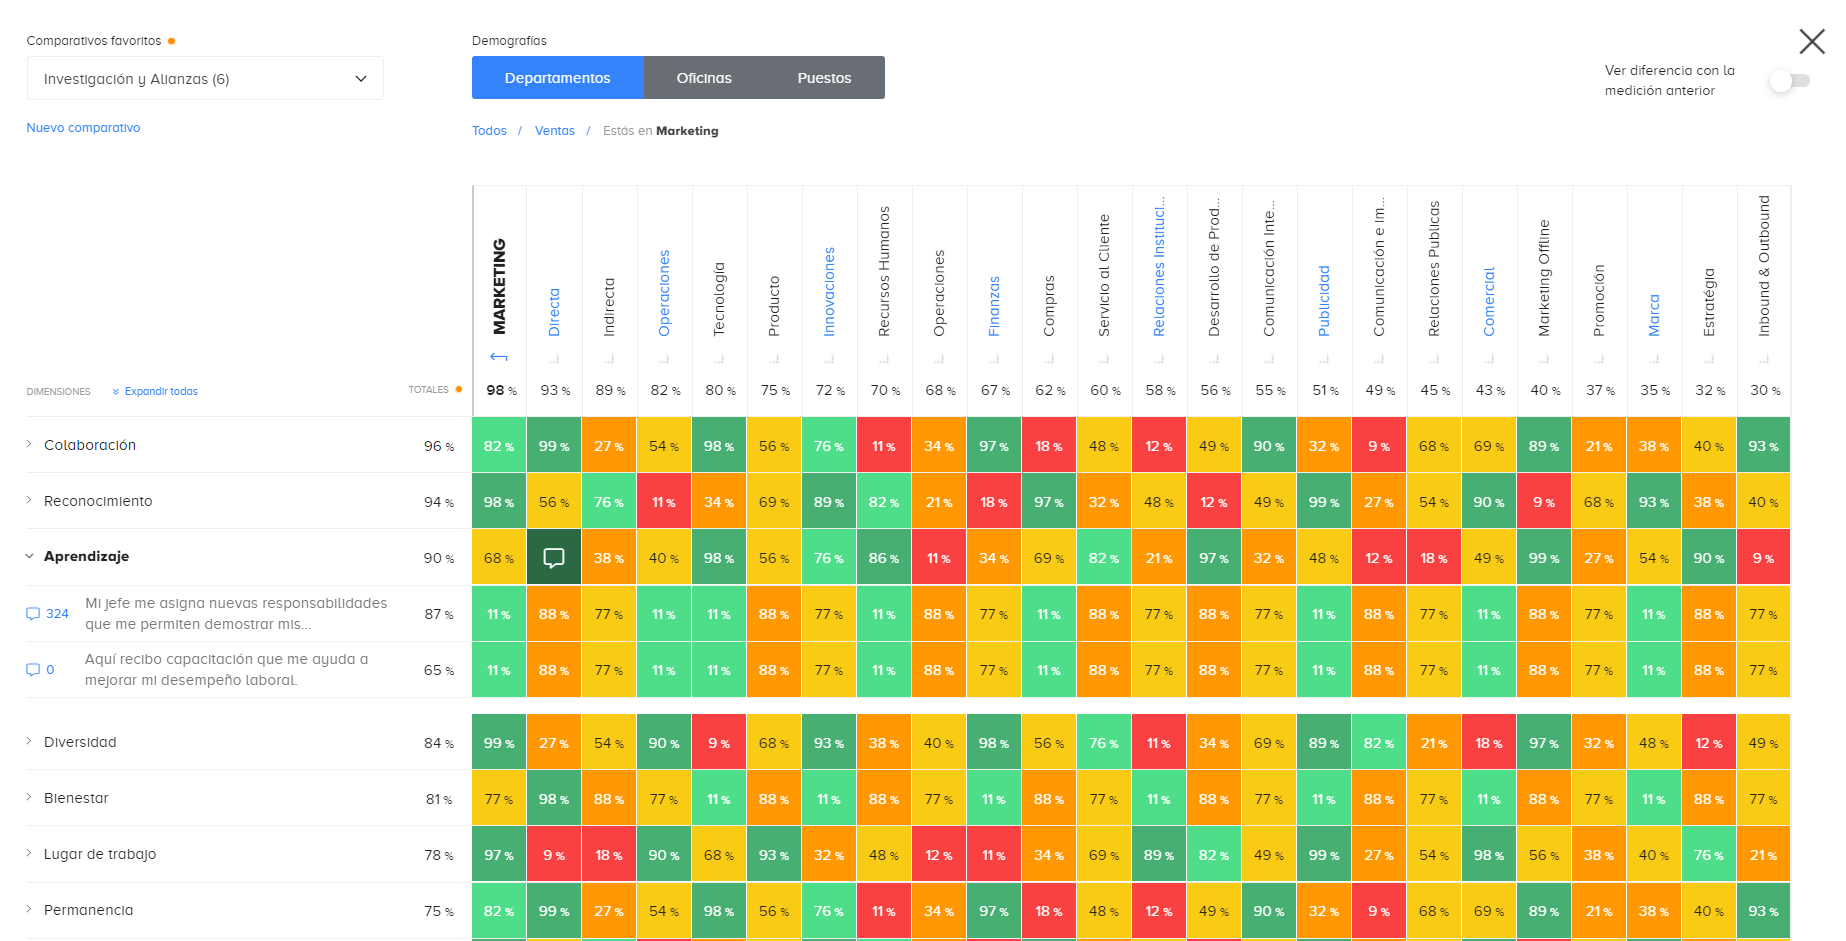Image resolution: width=1846 pixels, height=941 pixels.
Task: Go back to Ventas in the breadcrumb
Action: (554, 130)
